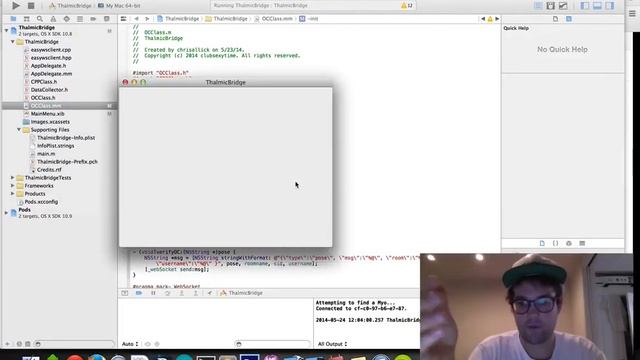The height and width of the screenshot is (360, 640).
Task: Open AppDelegate.mm in navigator
Action: (51, 74)
